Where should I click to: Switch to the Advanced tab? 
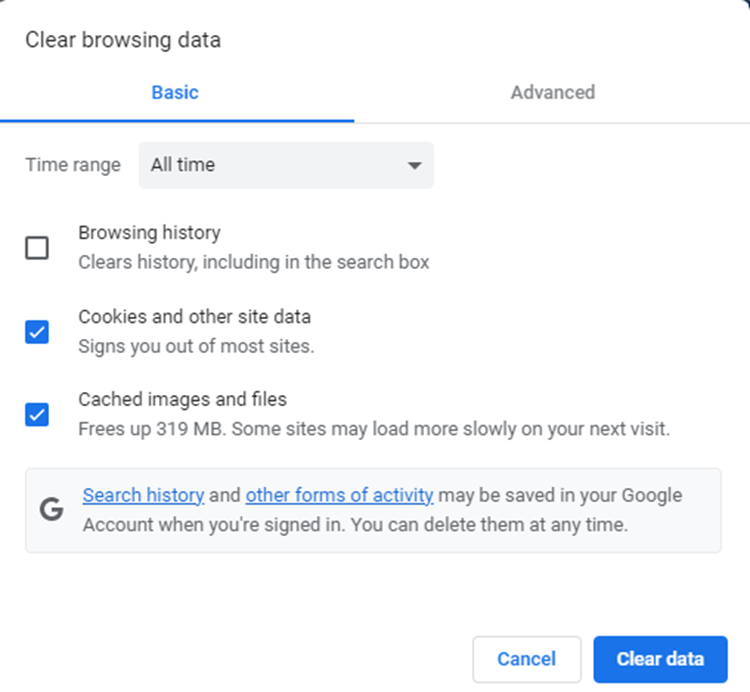[x=552, y=92]
